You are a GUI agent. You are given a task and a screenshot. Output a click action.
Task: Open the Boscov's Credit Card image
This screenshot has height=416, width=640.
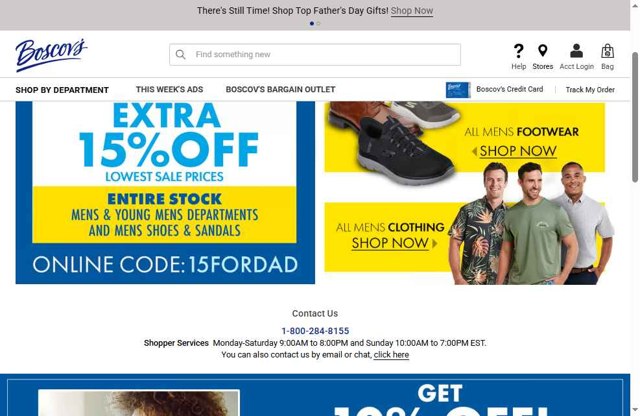point(458,90)
